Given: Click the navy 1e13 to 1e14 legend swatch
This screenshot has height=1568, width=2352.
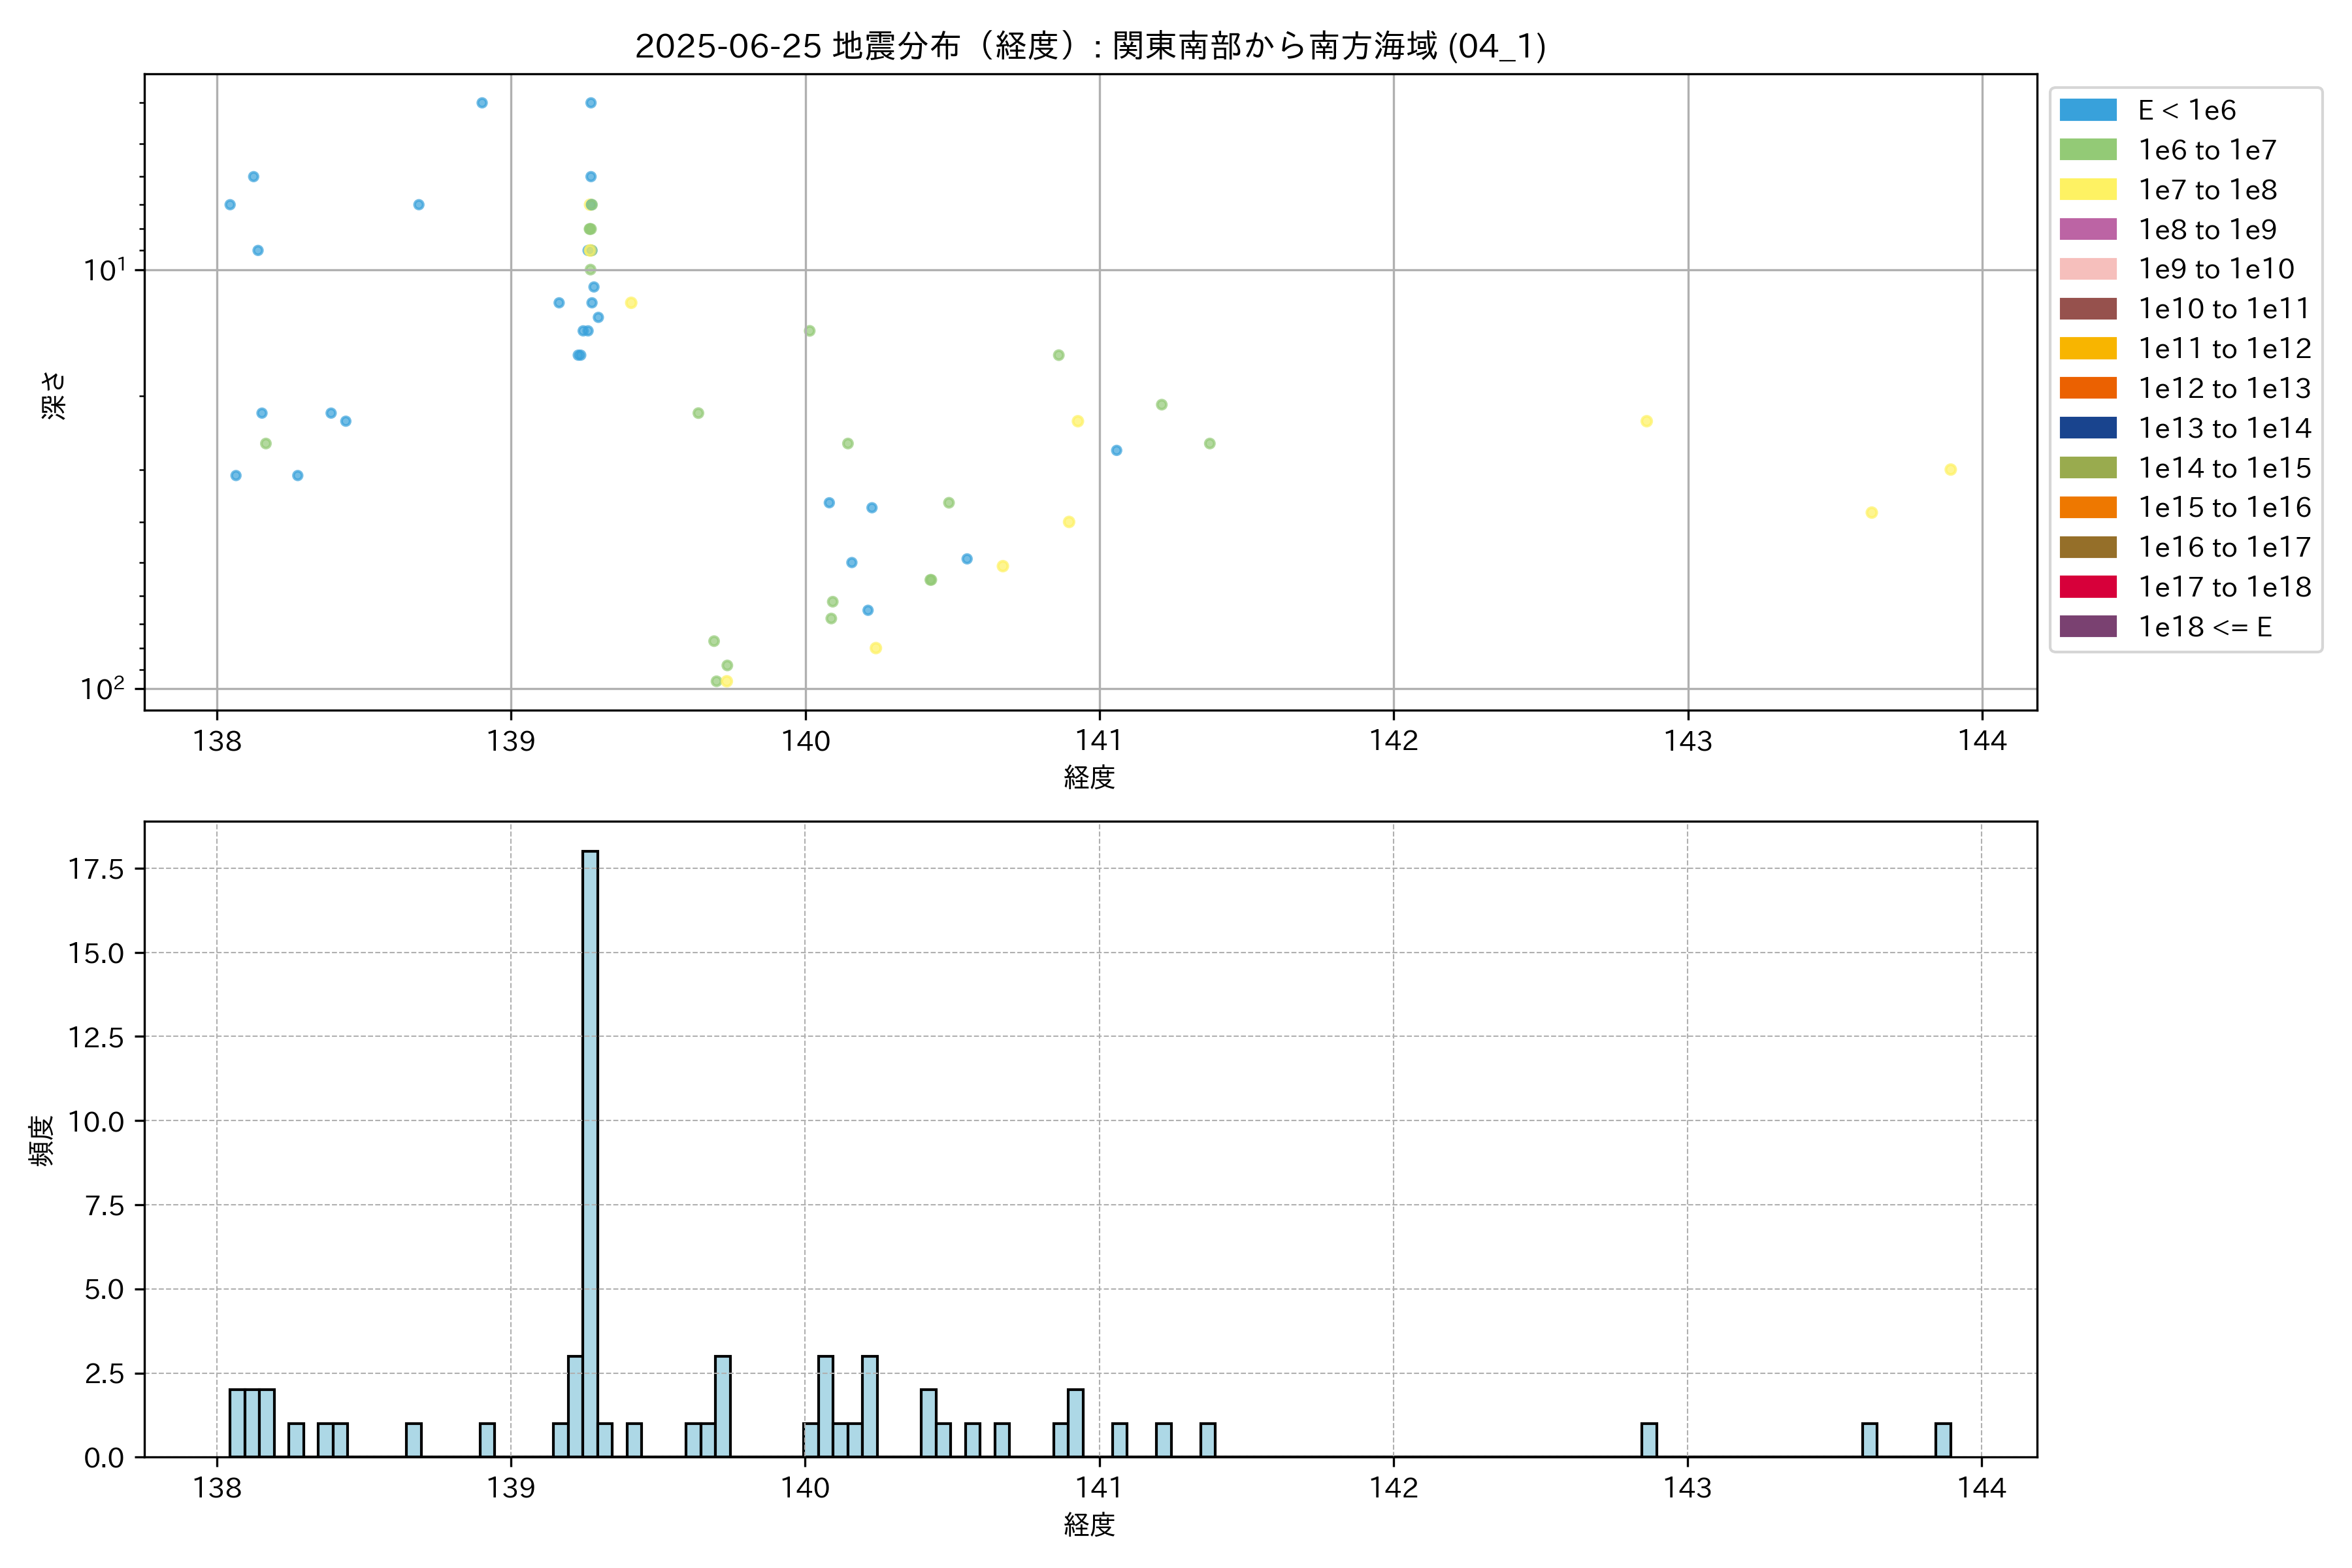Looking at the screenshot, I should click(x=2088, y=428).
